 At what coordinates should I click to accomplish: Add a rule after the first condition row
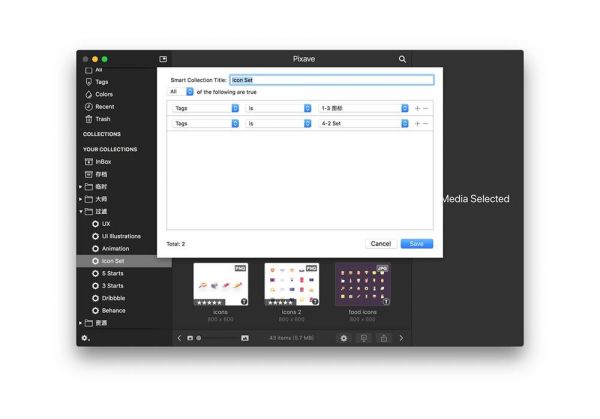pos(417,108)
